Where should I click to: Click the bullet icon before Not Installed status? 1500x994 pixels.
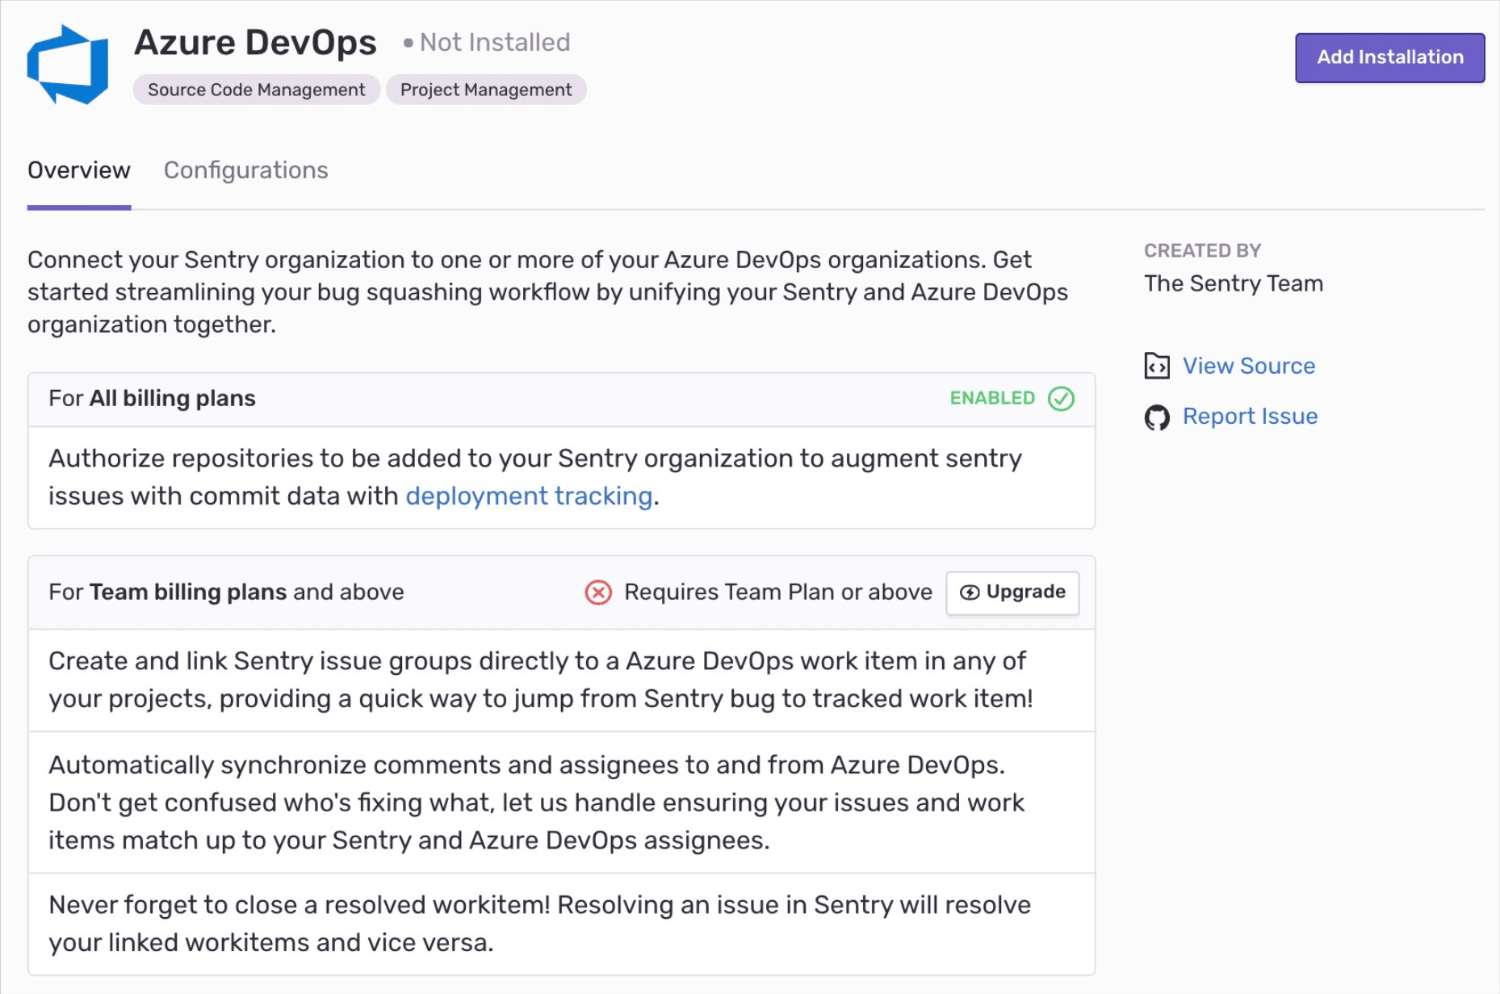(407, 43)
